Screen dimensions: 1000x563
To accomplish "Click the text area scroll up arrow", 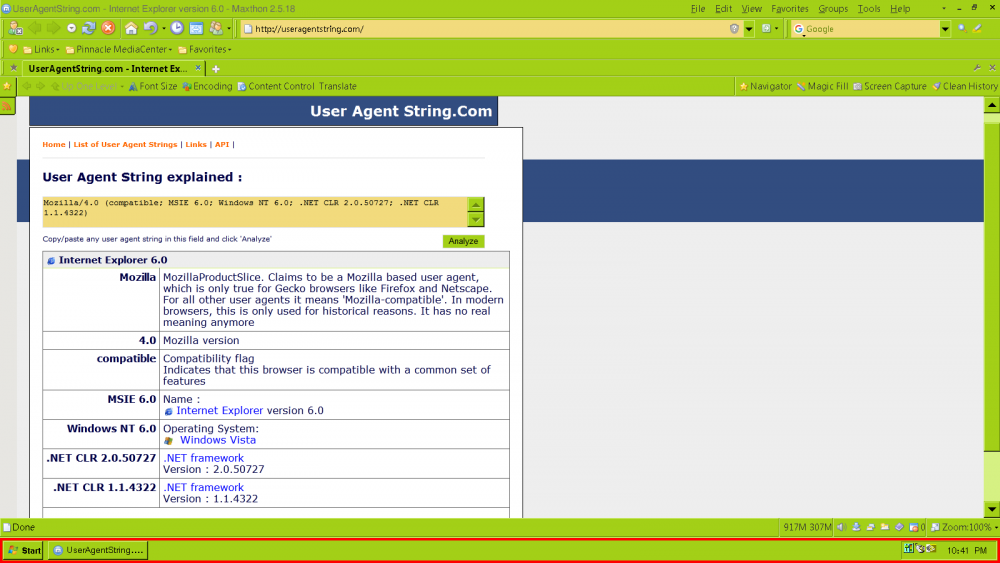I will point(476,204).
